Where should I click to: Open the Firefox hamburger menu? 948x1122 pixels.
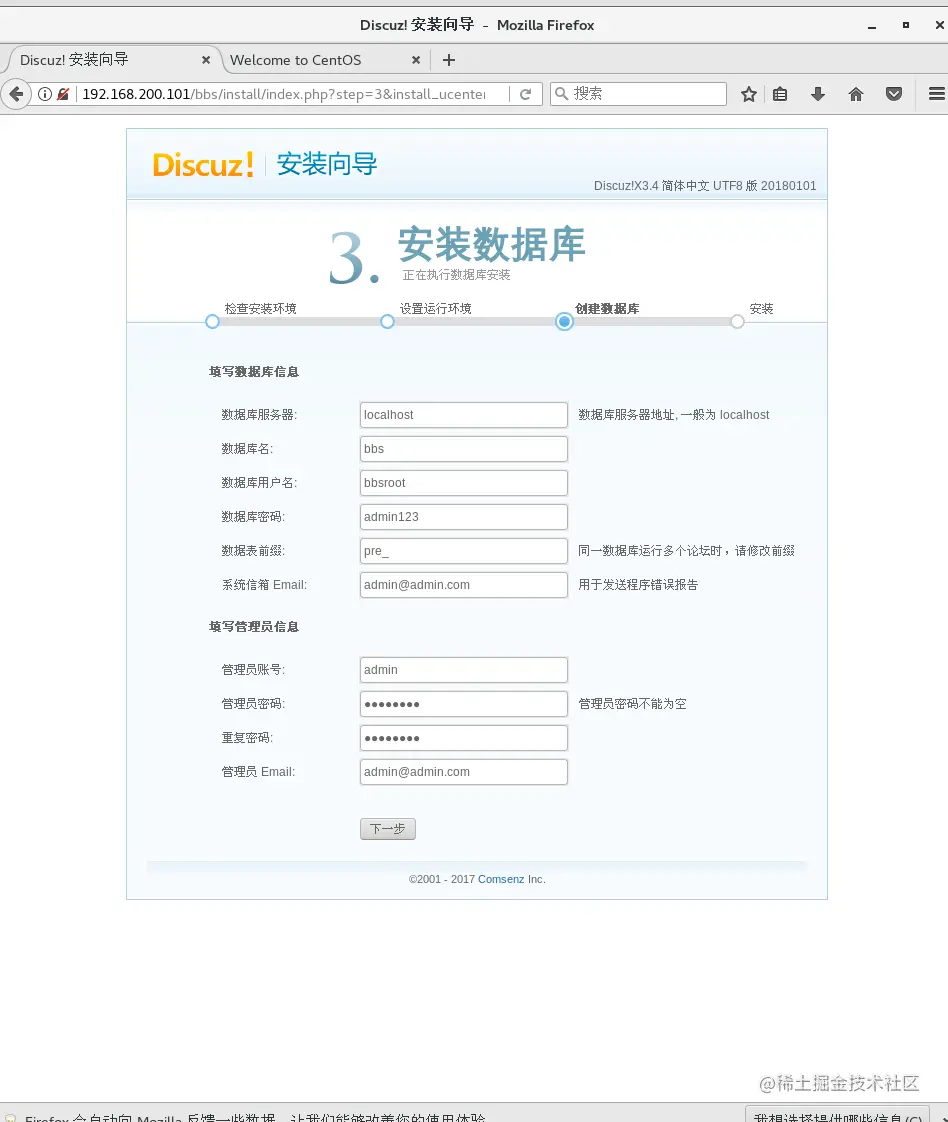coord(936,94)
